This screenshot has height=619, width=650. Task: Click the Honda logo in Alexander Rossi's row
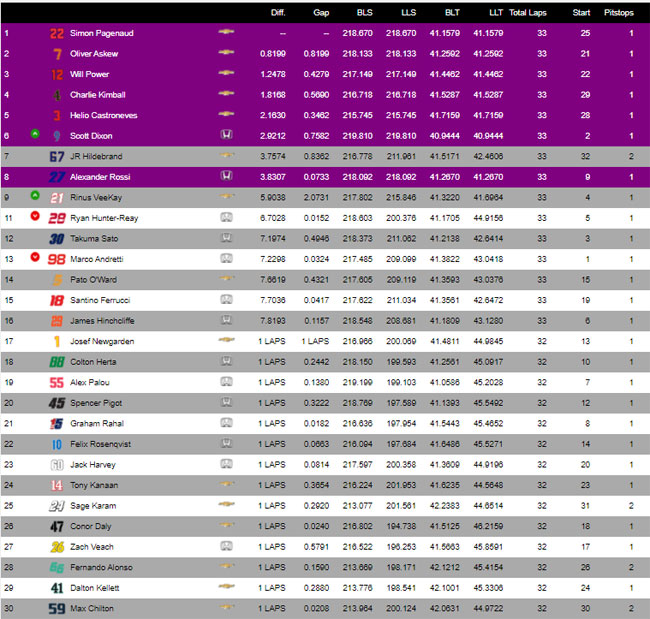click(226, 175)
